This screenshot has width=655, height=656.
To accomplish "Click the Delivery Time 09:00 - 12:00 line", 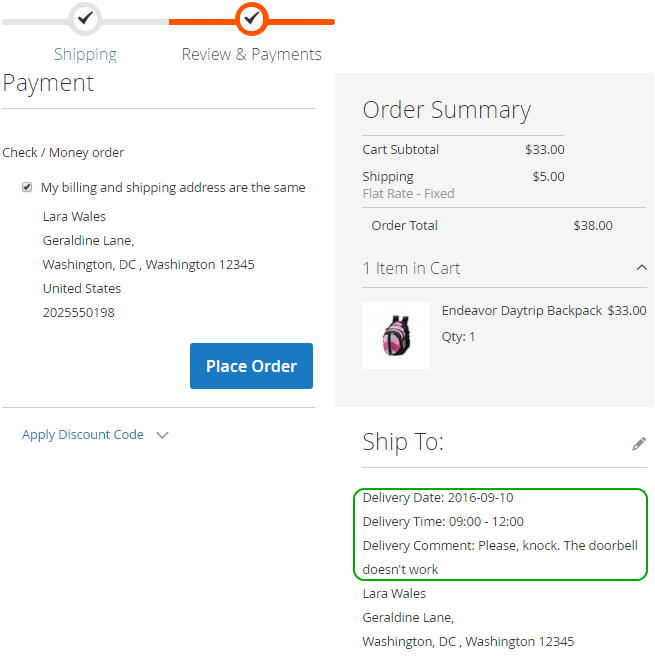I will click(443, 522).
